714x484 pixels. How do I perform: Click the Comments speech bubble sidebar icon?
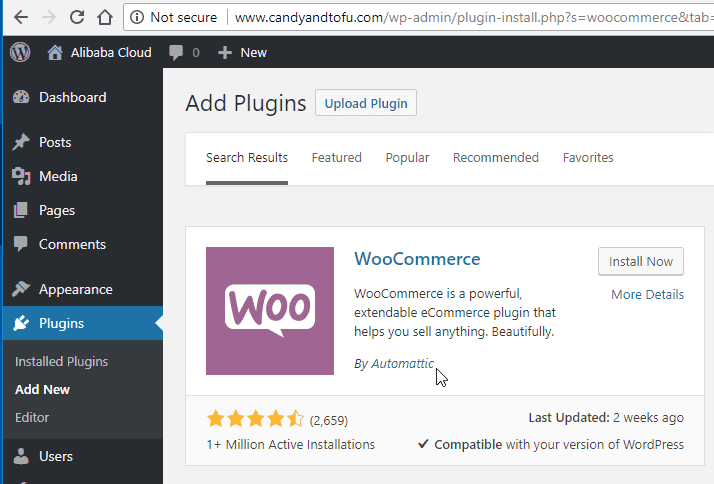click(x=20, y=244)
